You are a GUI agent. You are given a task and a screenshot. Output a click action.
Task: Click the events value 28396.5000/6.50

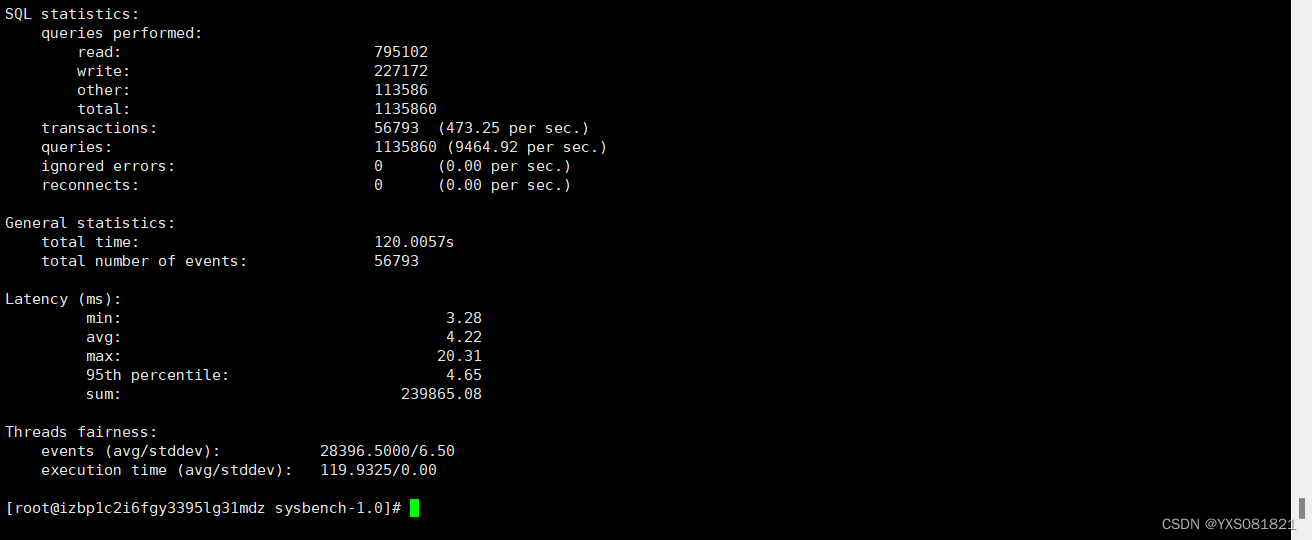pos(388,451)
